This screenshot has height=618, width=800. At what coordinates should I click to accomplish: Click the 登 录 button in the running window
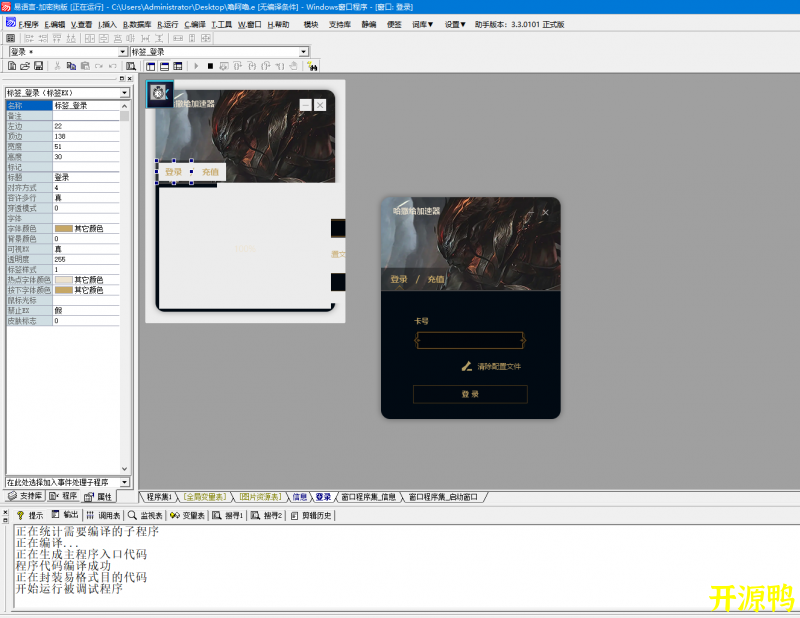(470, 394)
